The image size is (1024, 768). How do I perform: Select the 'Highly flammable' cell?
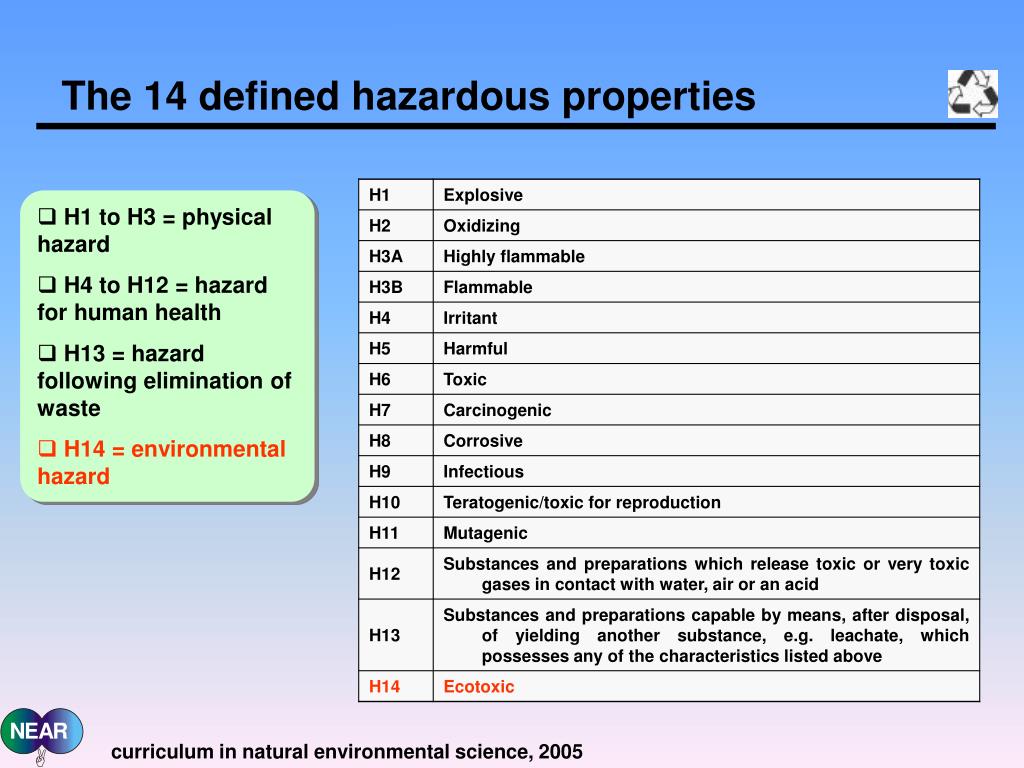tap(706, 256)
